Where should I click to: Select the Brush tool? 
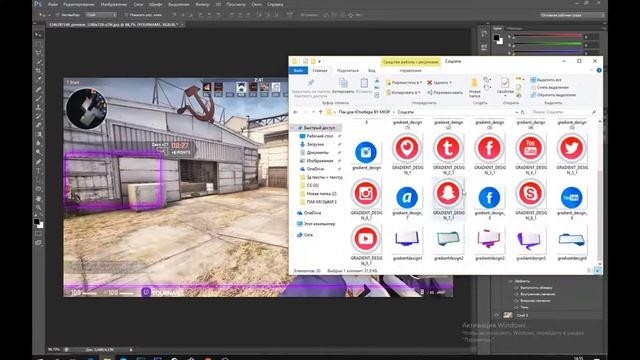click(x=38, y=98)
